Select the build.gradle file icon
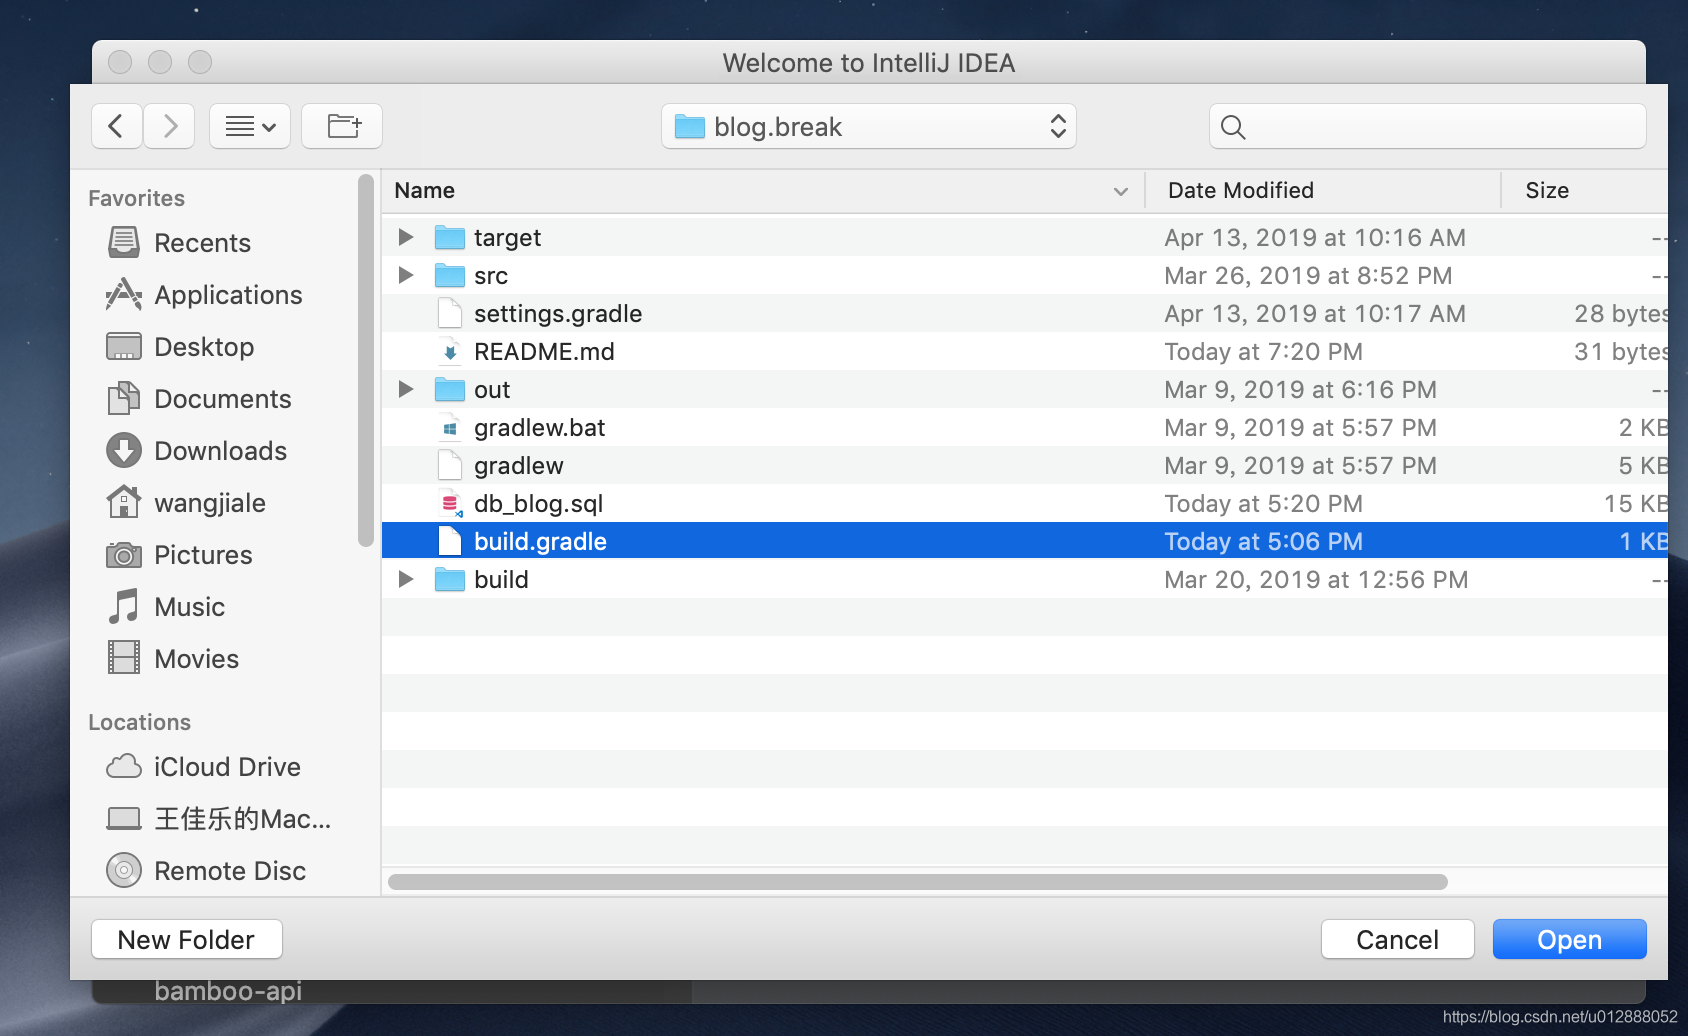Screen dimensions: 1688x1036 [450, 541]
